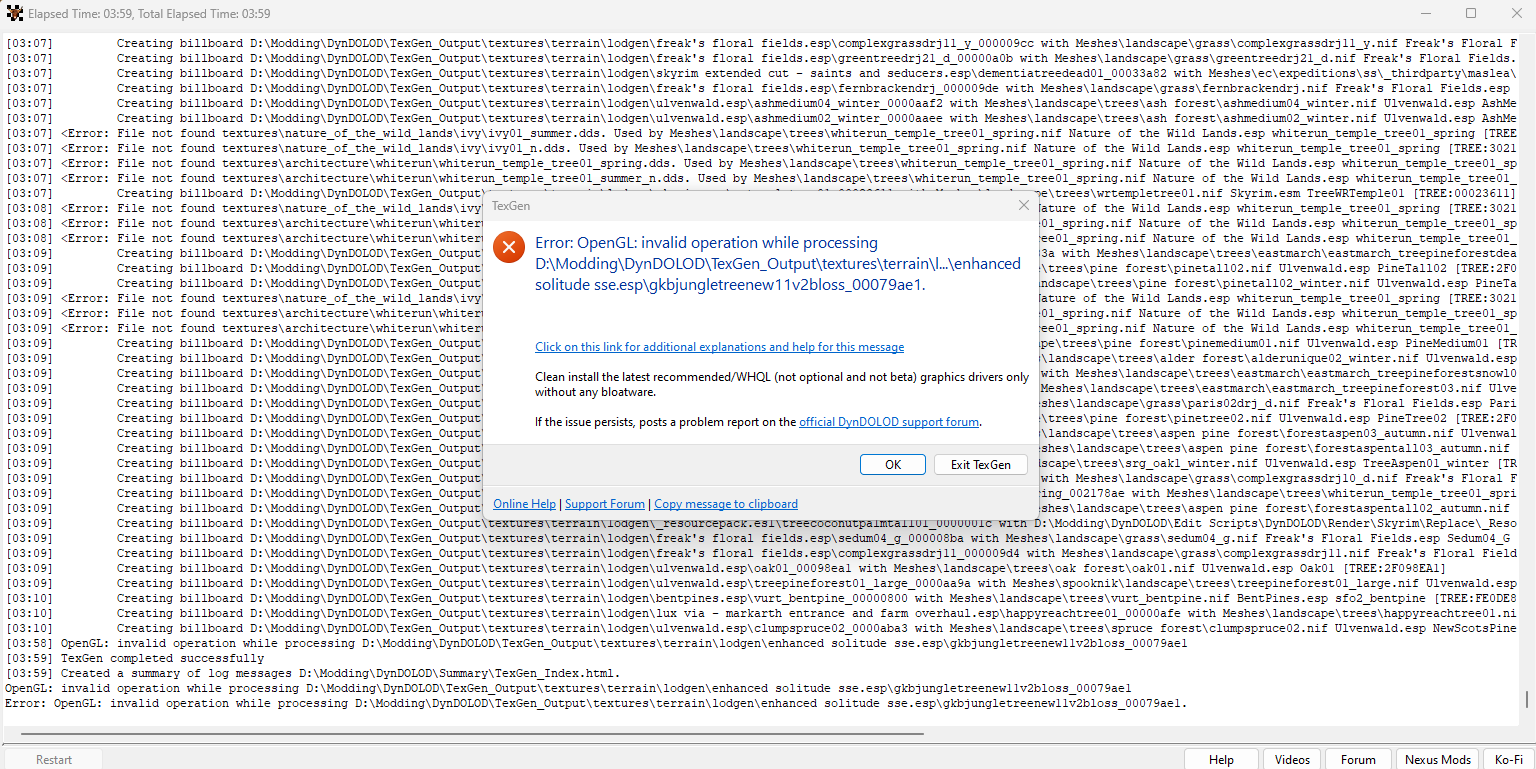Open the Online Help link in dialog footer
The image size is (1536, 769).
click(x=524, y=504)
